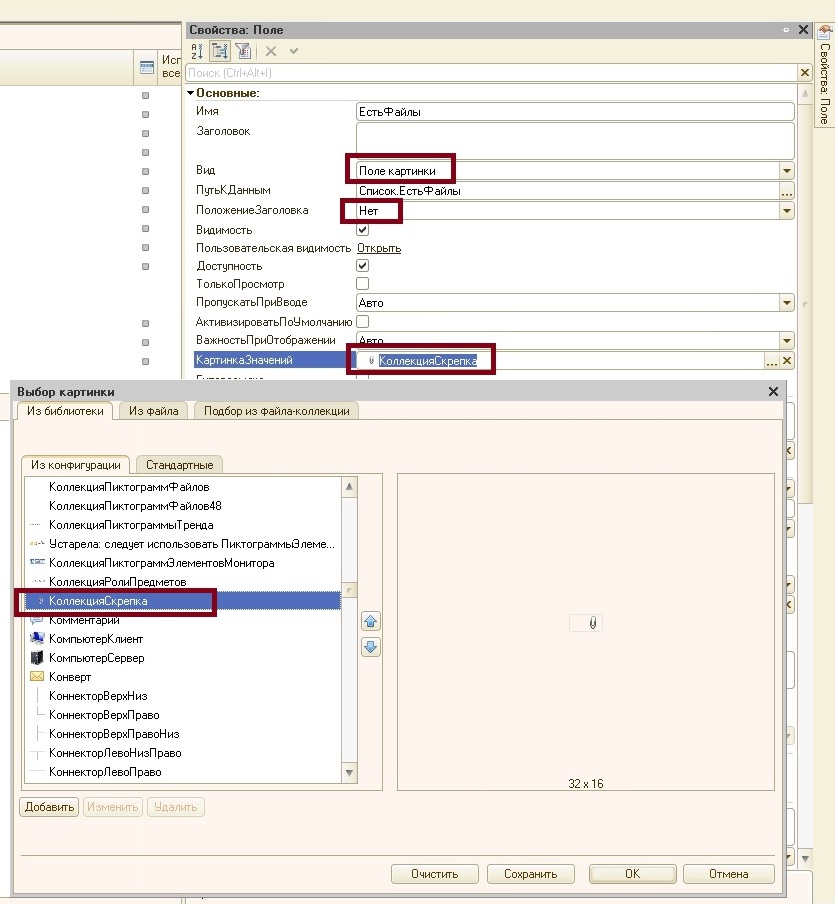Click the Добавить button
This screenshot has width=838, height=904.
click(49, 807)
